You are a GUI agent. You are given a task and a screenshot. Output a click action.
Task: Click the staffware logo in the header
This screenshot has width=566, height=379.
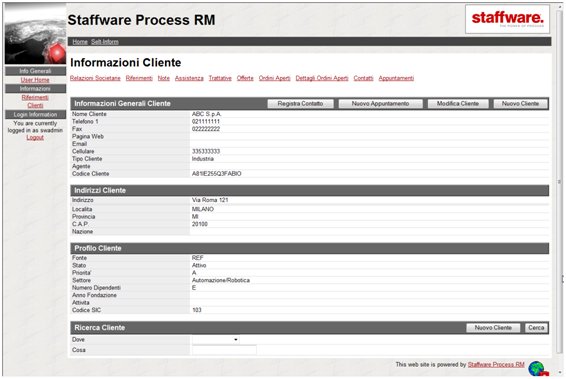[x=507, y=19]
